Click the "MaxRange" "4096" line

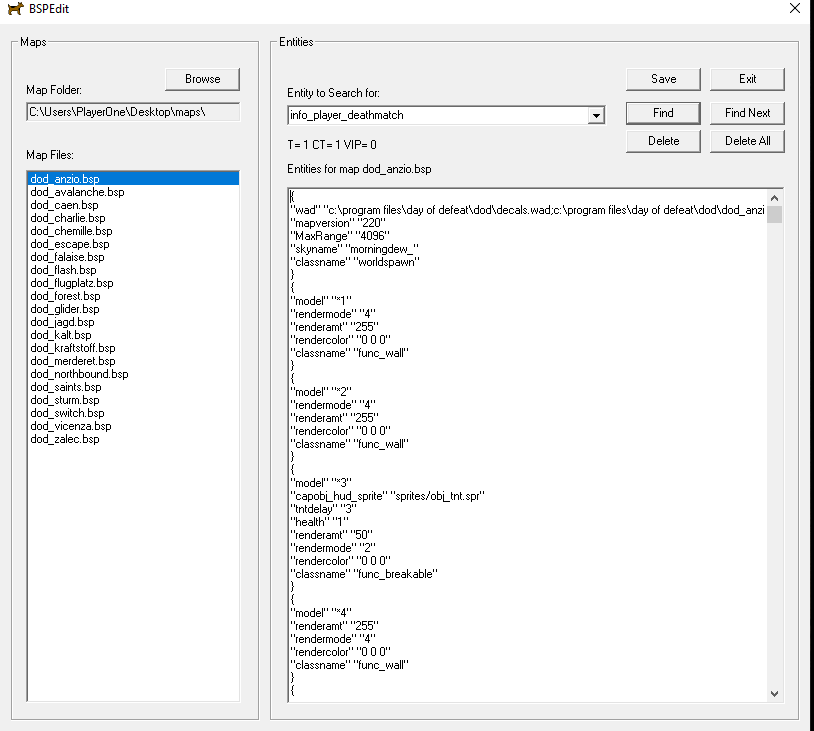[340, 236]
